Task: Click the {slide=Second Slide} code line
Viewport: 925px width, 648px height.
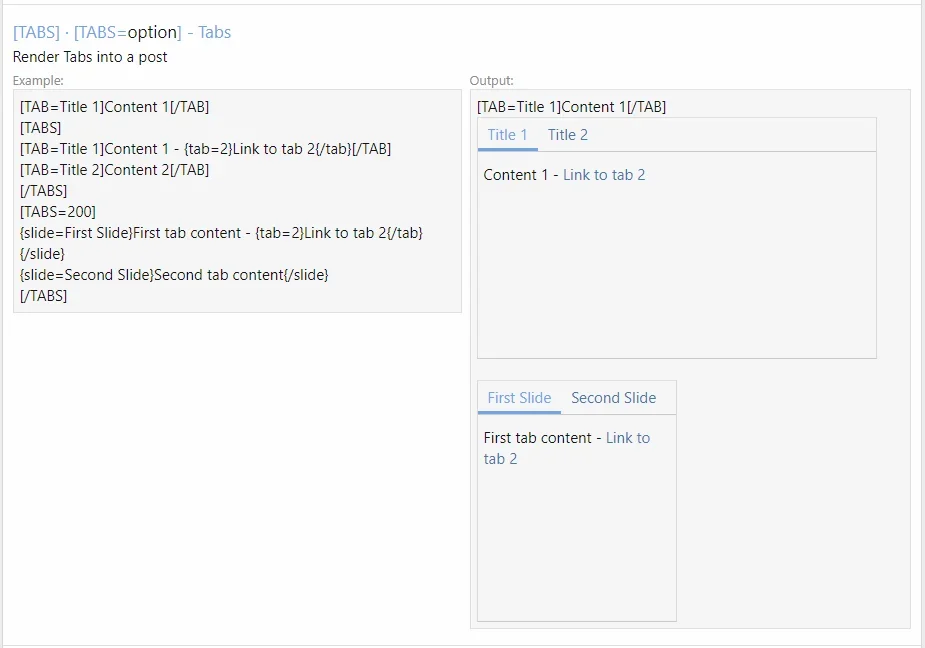Action: [174, 274]
